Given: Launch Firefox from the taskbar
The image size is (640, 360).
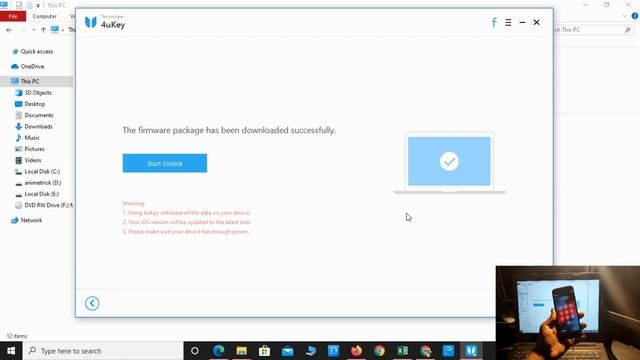Looking at the screenshot, I should point(356,351).
